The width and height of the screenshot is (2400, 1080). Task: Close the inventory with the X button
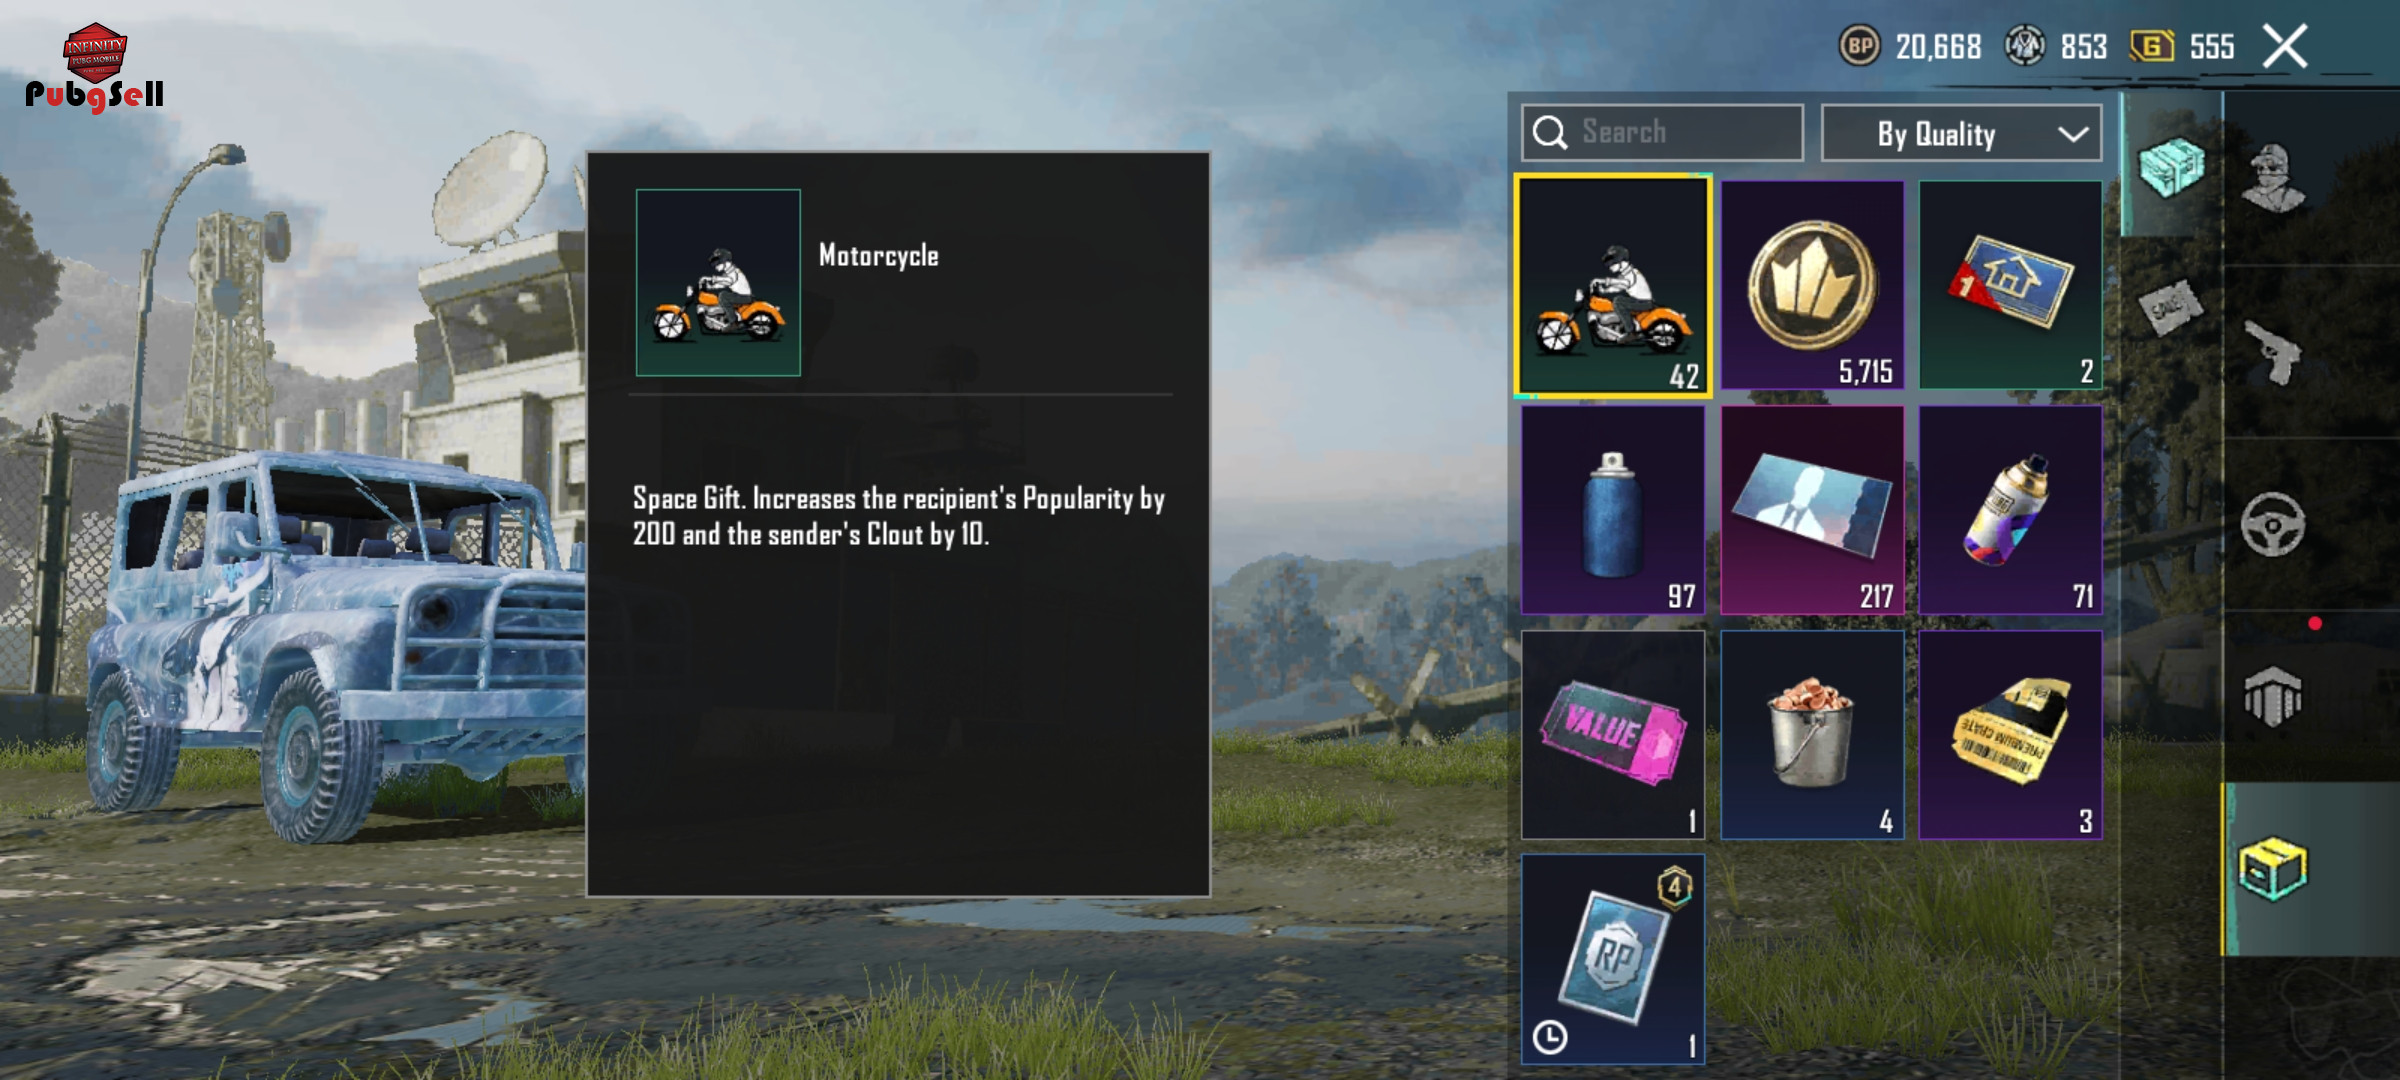(2285, 47)
